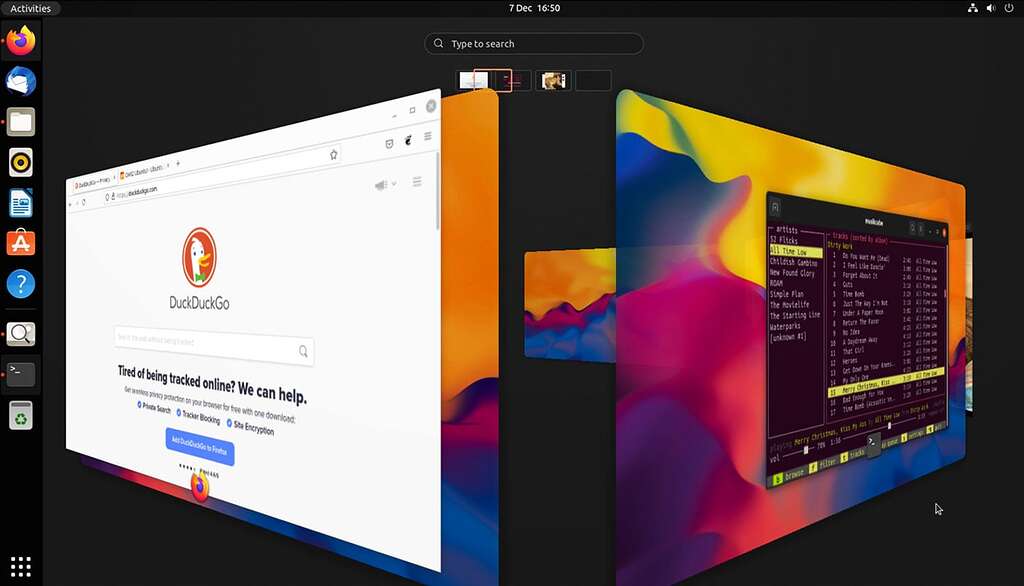Open the system status menu in the top bar
Viewport: 1024px width, 586px height.
(990, 8)
